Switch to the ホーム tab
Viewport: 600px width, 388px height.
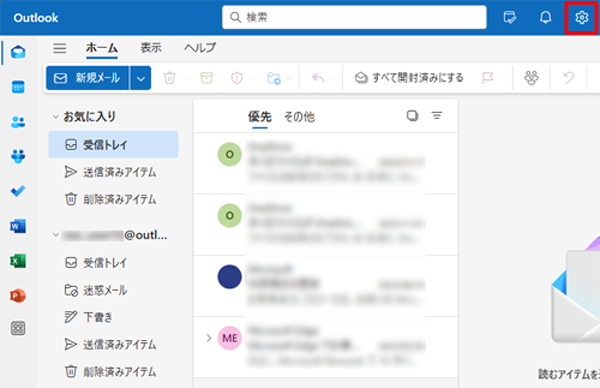click(x=102, y=48)
